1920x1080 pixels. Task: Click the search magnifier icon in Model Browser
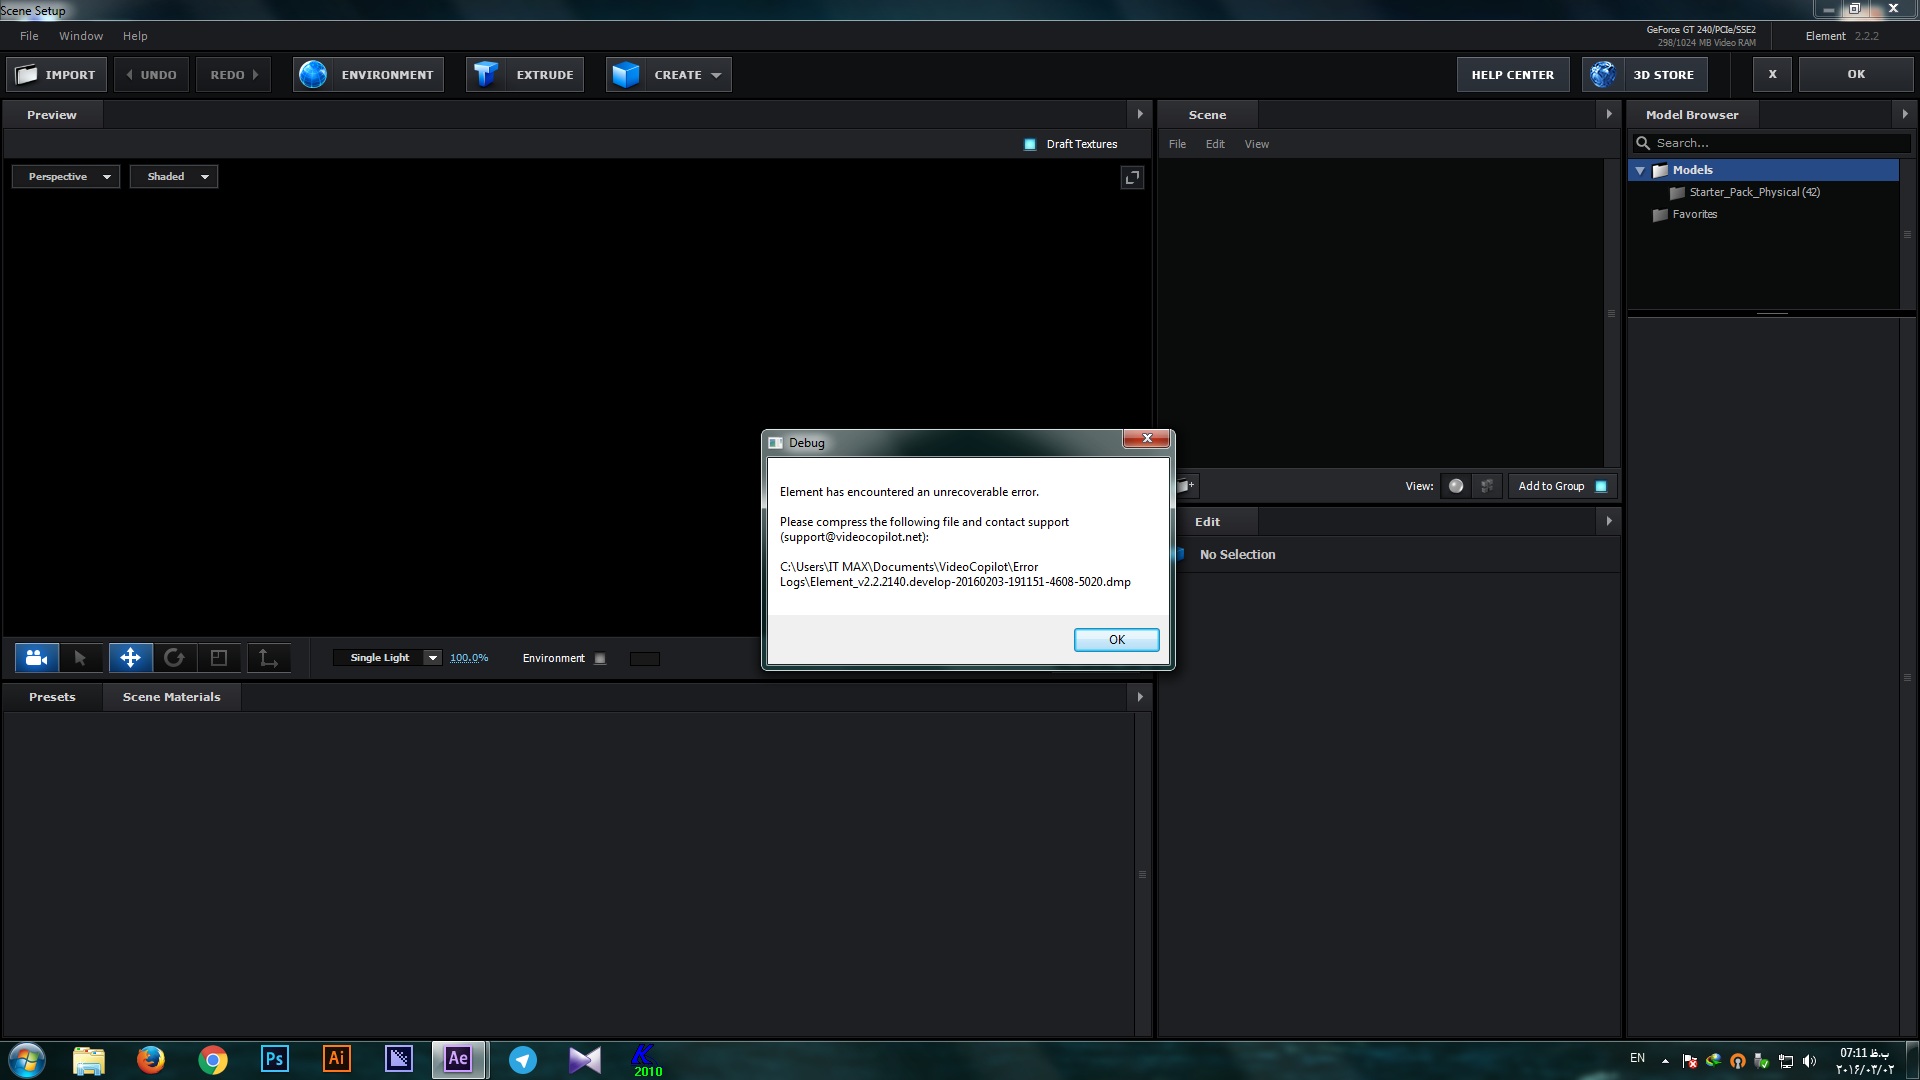tap(1643, 143)
